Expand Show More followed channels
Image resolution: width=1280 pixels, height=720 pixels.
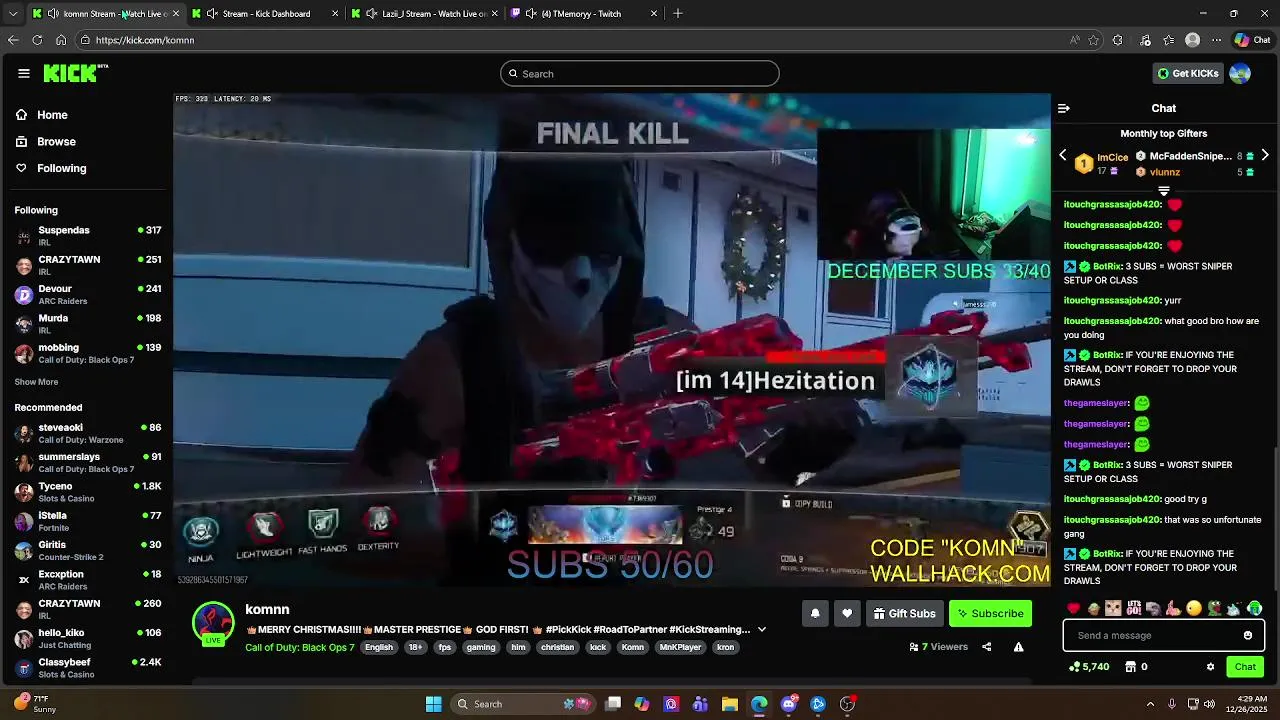(36, 382)
